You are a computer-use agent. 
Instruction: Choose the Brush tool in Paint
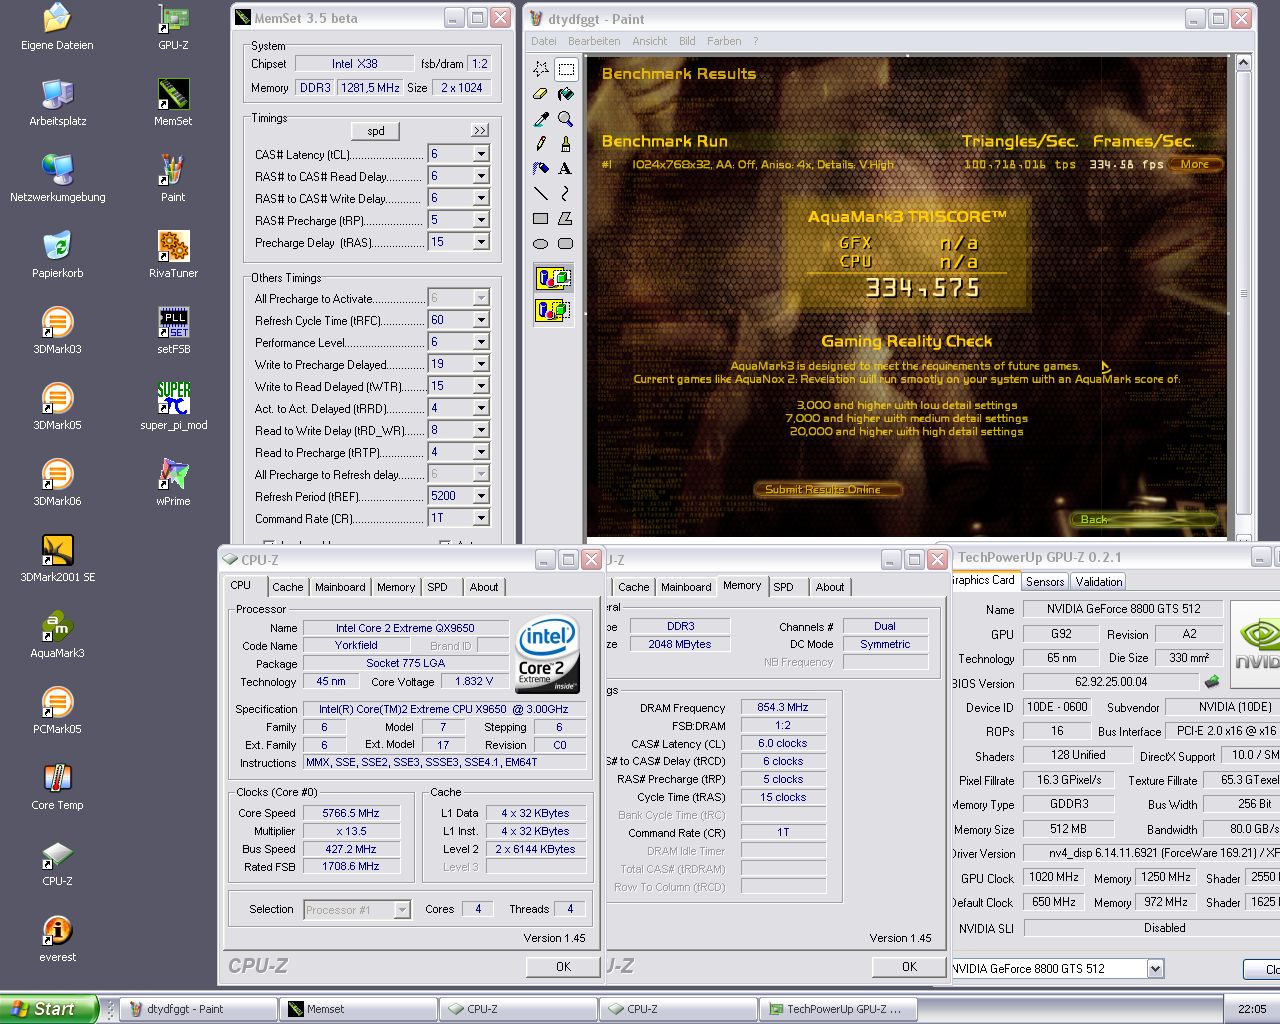[566, 144]
